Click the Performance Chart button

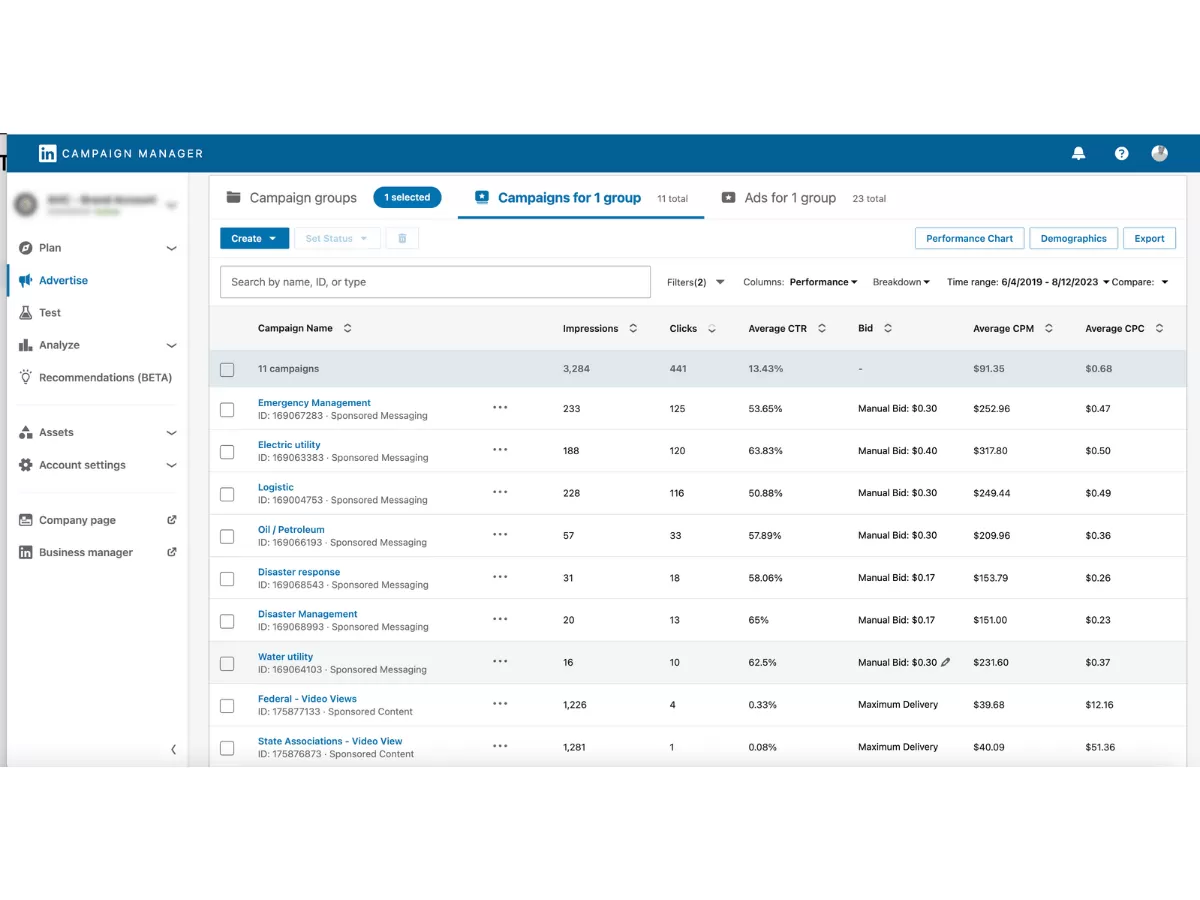tap(969, 238)
